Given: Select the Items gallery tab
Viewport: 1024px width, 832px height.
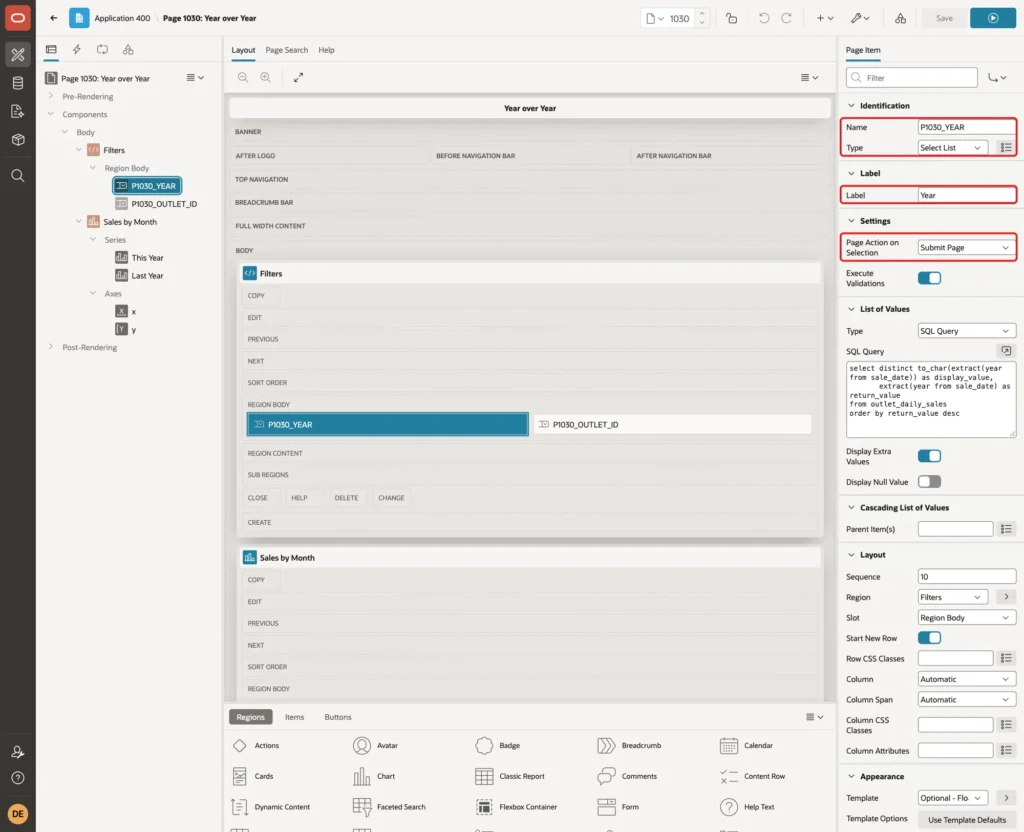Looking at the screenshot, I should (x=295, y=717).
